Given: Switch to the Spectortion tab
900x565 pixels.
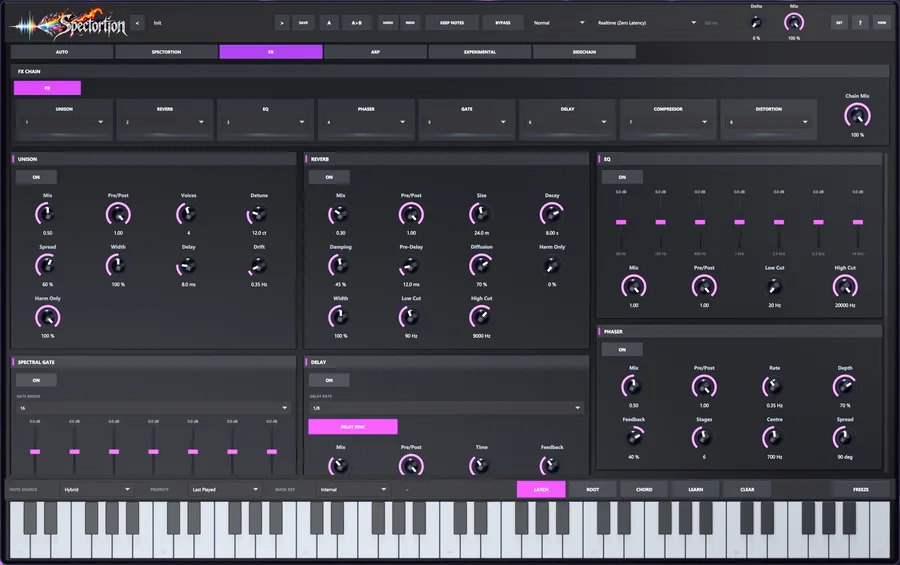Looking at the screenshot, I should click(166, 52).
